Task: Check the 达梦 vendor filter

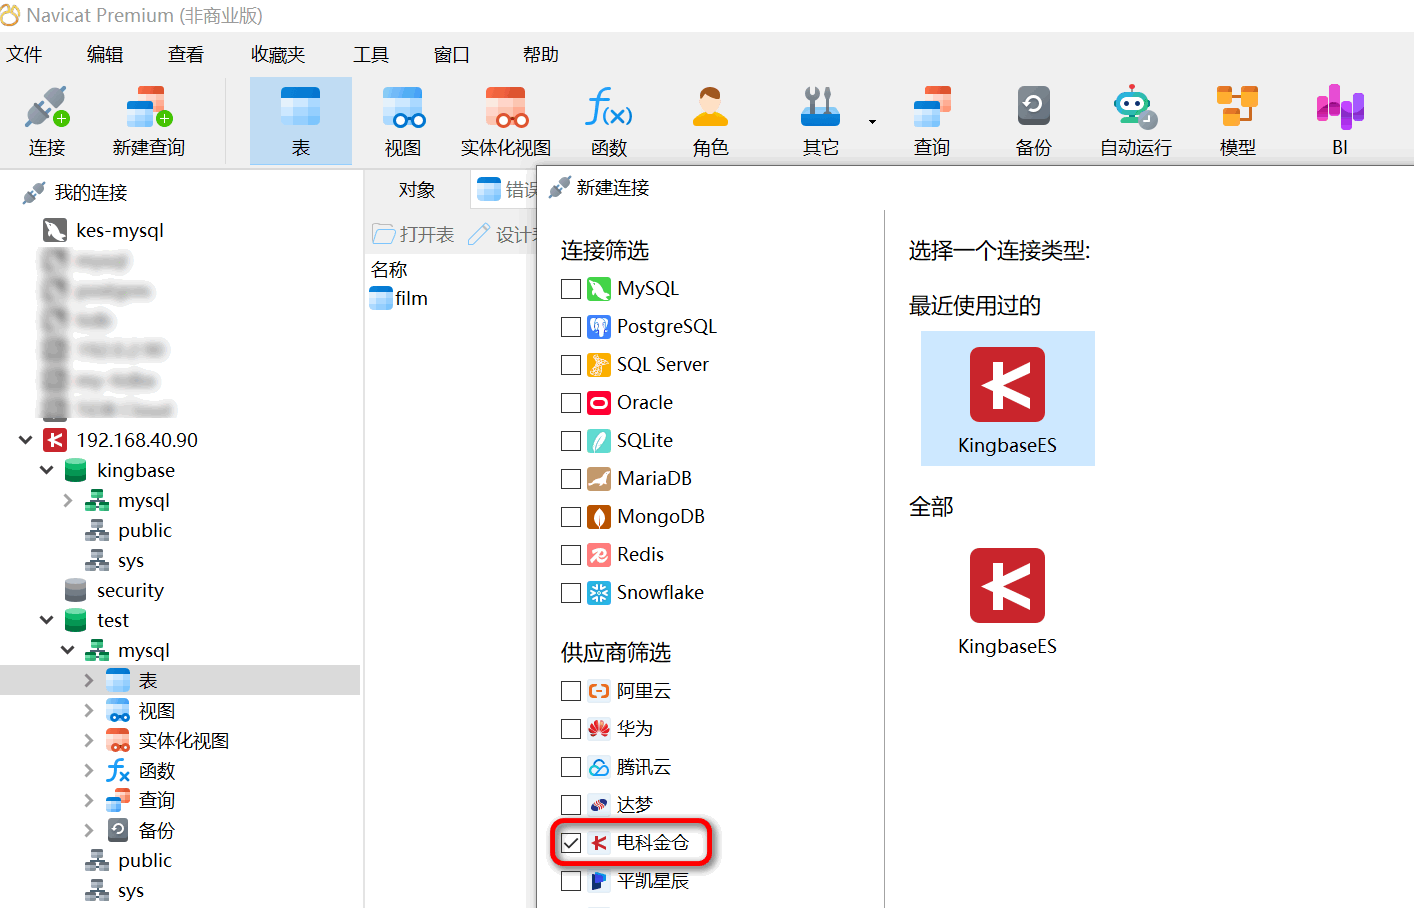Action: point(571,805)
